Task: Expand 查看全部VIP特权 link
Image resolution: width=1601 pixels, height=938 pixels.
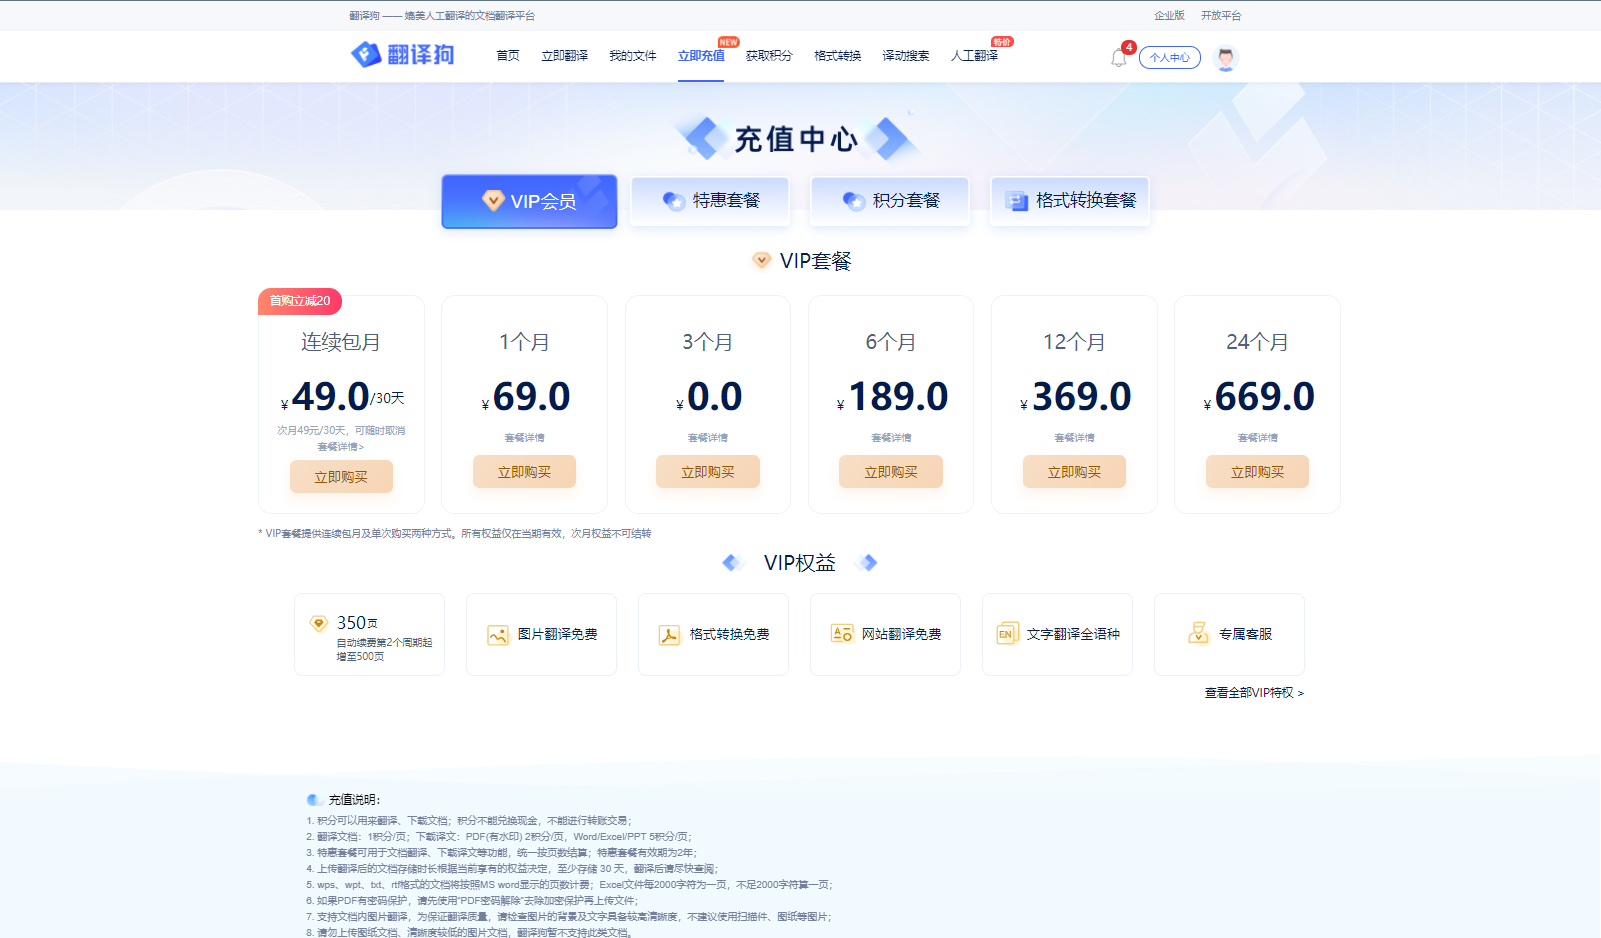Action: click(1254, 693)
